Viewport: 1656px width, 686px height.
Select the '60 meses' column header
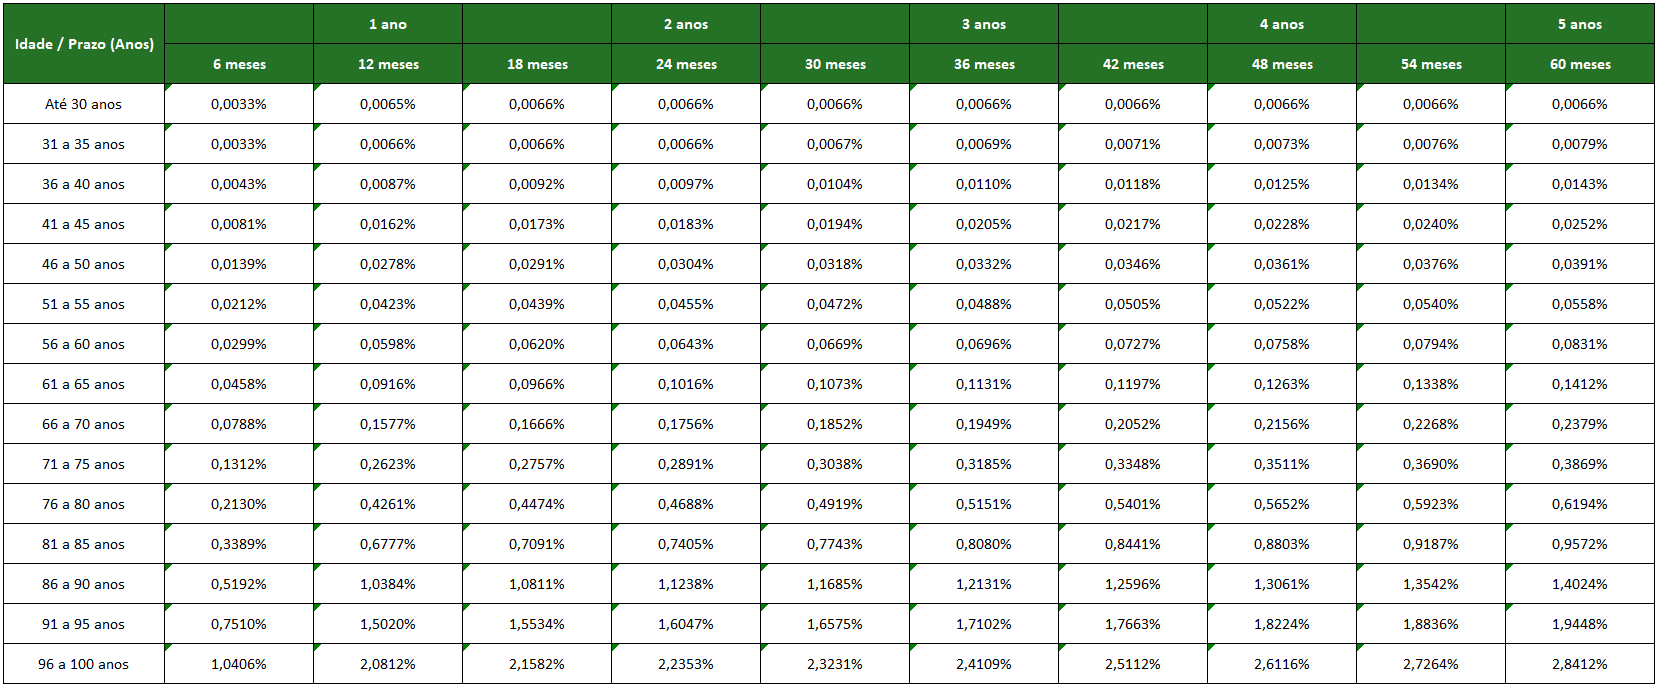[1580, 64]
